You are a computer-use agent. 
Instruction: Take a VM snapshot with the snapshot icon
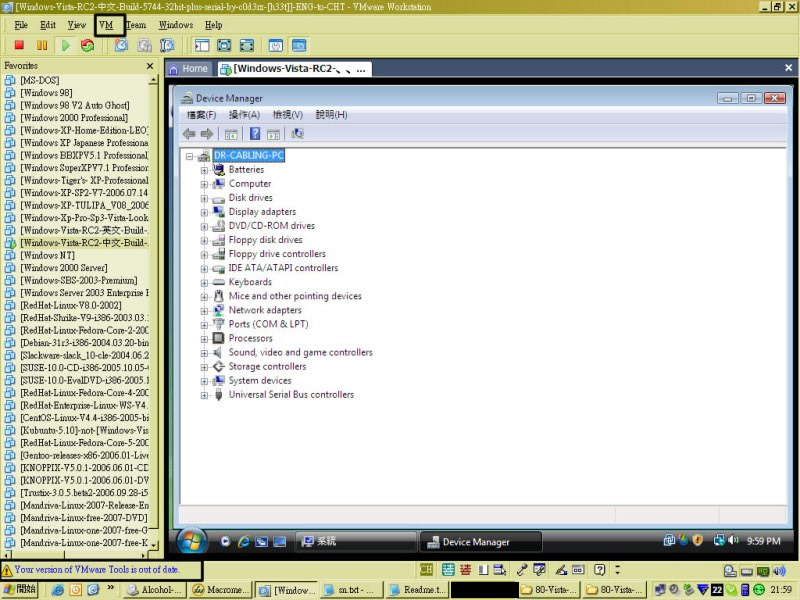click(121, 45)
